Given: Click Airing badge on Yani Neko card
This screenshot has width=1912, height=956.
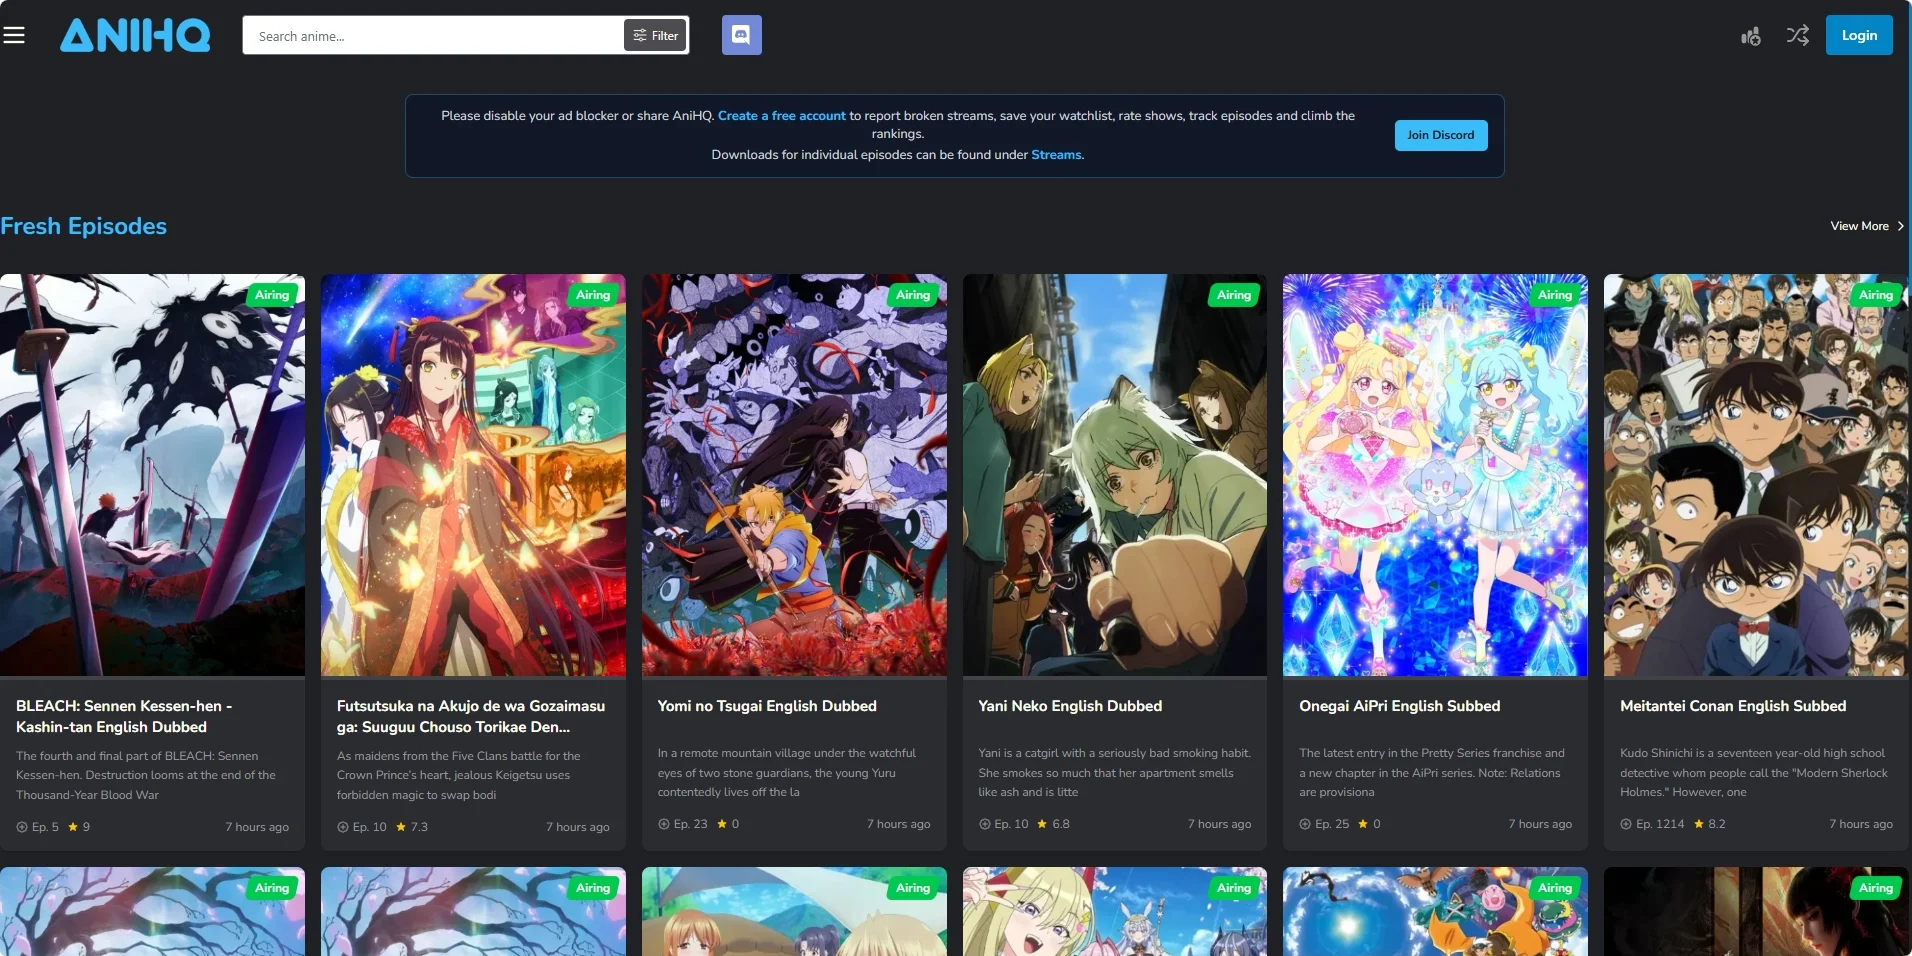Looking at the screenshot, I should pyautogui.click(x=1234, y=295).
